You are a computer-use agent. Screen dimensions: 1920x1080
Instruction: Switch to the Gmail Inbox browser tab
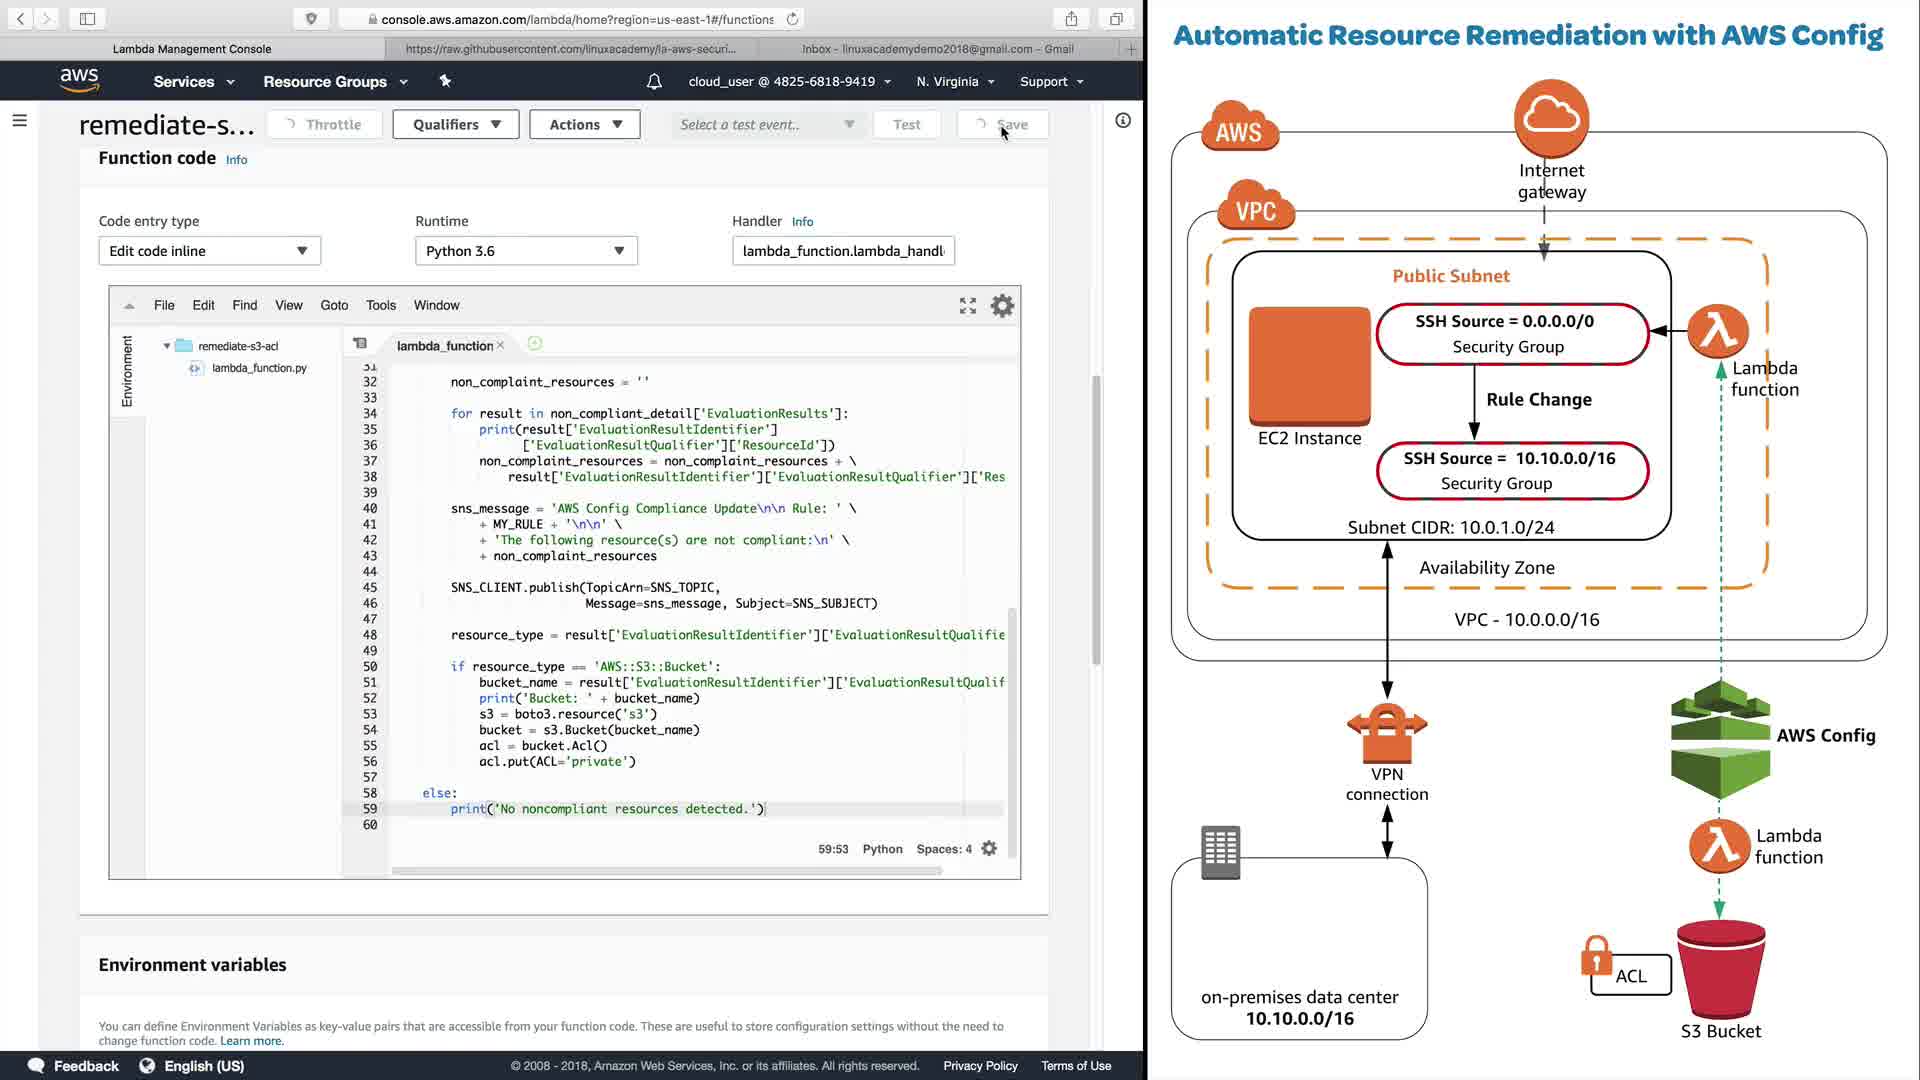pyautogui.click(x=937, y=49)
